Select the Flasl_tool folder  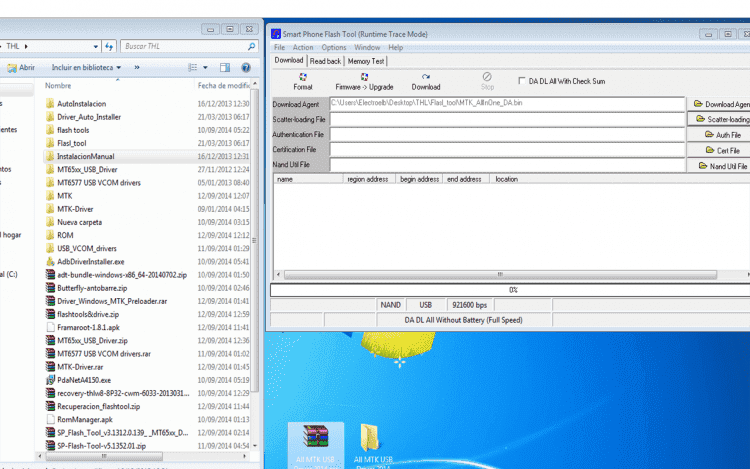click(x=72, y=143)
